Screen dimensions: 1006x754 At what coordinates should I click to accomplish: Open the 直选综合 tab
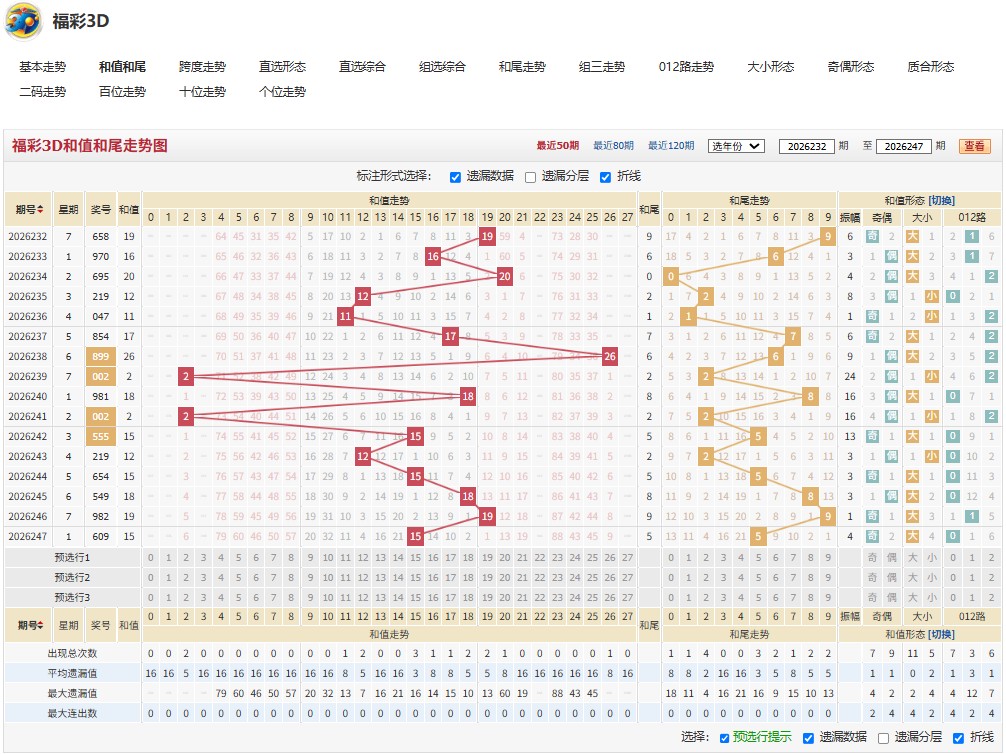point(362,67)
